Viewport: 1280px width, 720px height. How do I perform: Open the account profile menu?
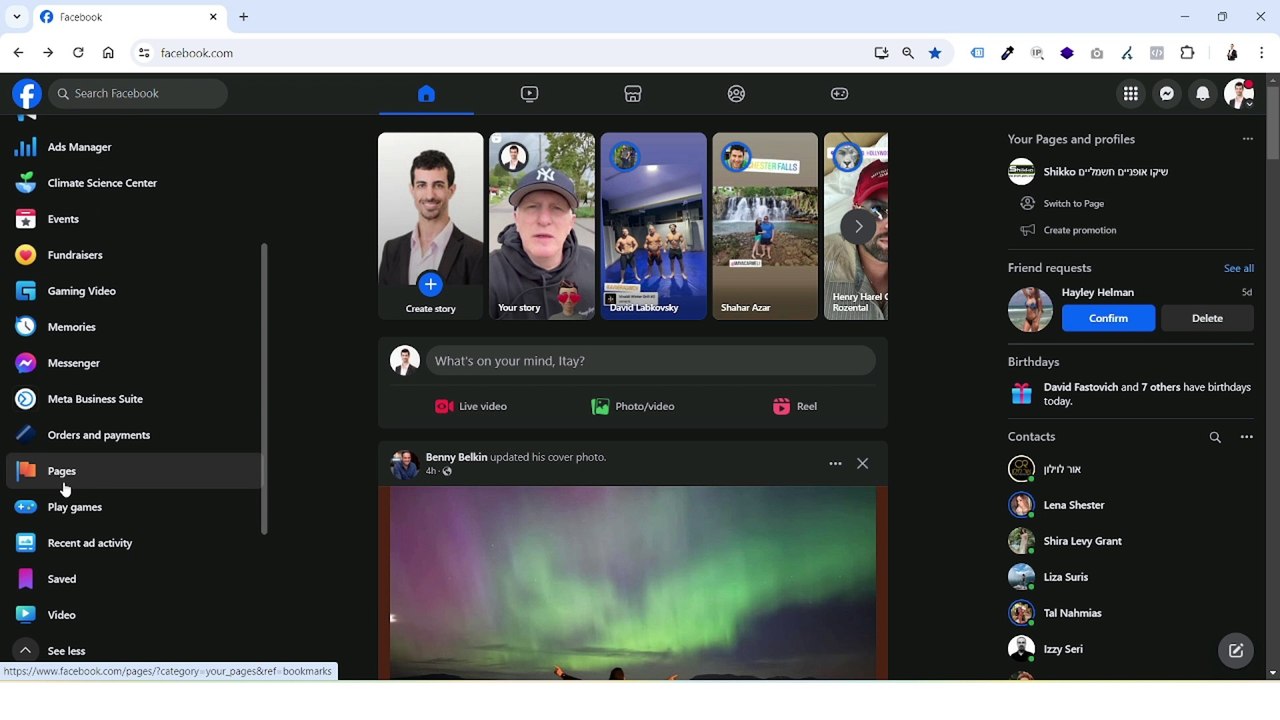(1238, 94)
